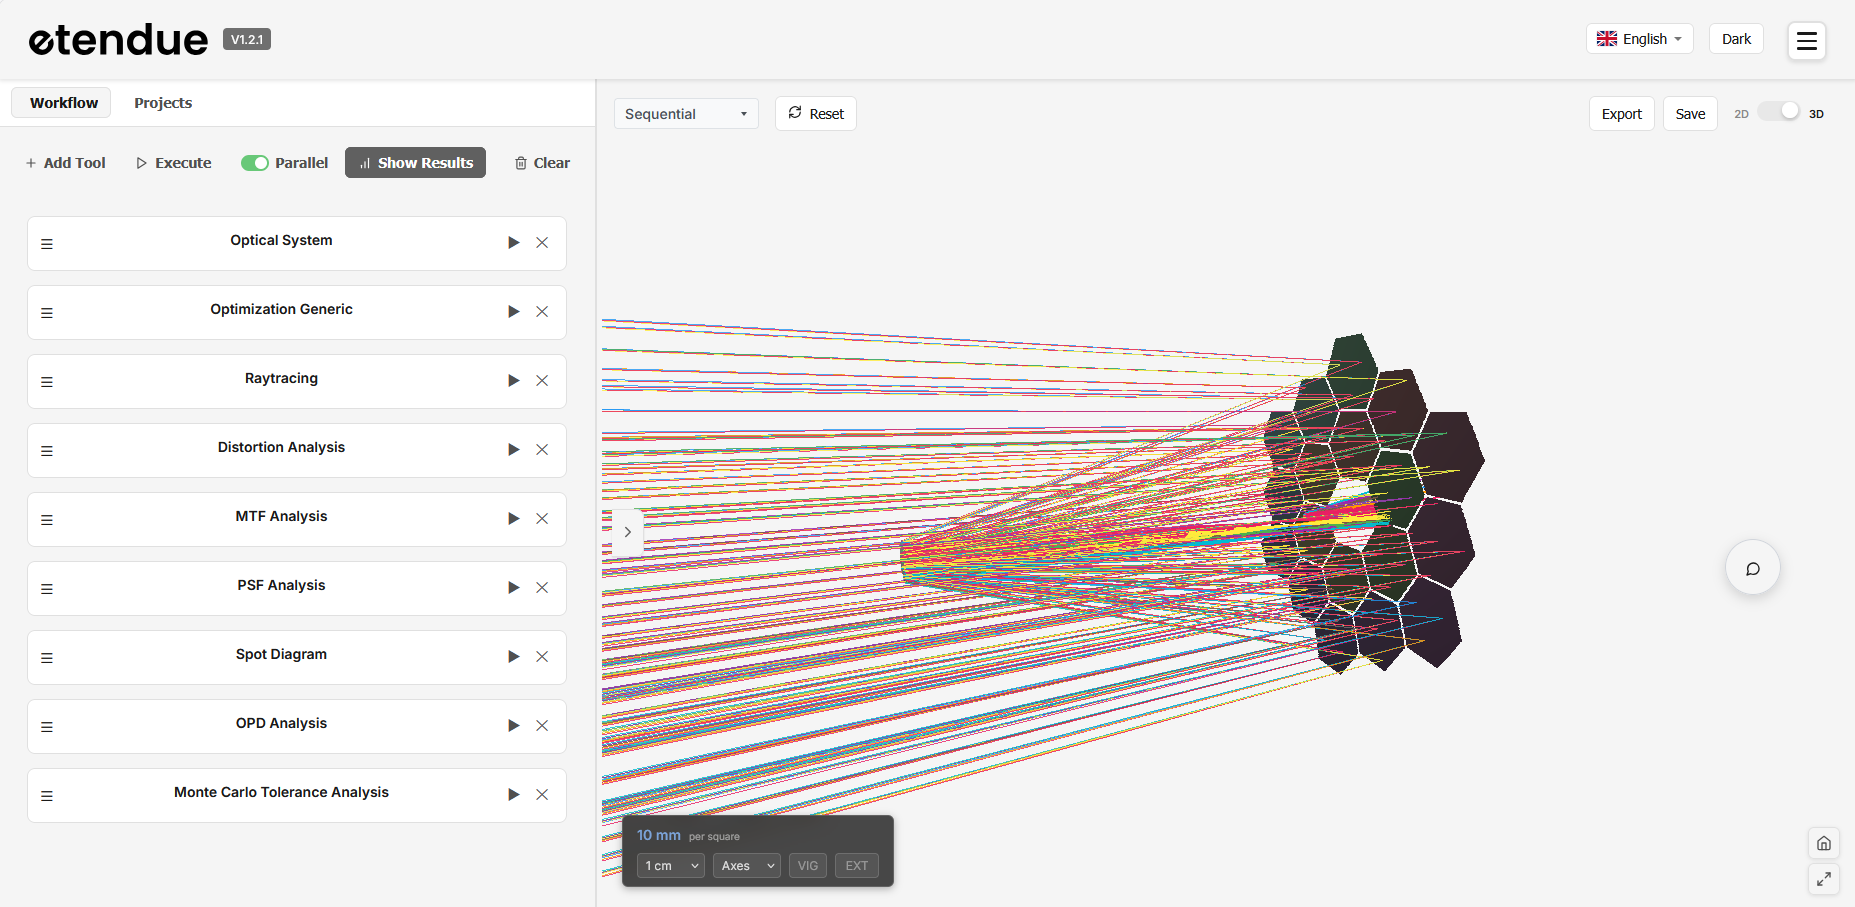Open the hamburger menu
Viewport: 1855px width, 907px height.
pyautogui.click(x=1806, y=41)
